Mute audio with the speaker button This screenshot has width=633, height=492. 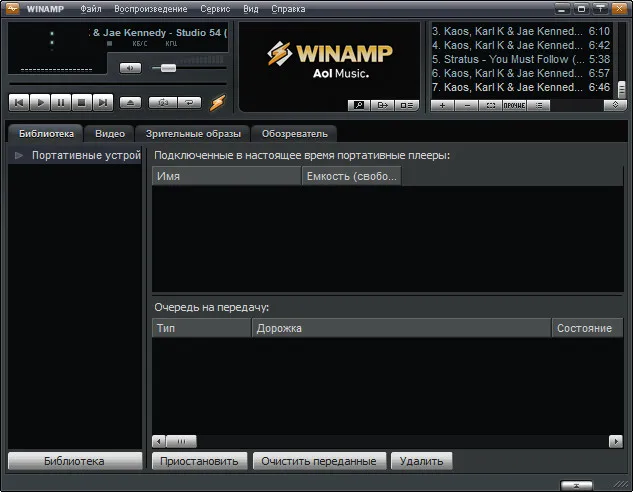pyautogui.click(x=130, y=68)
